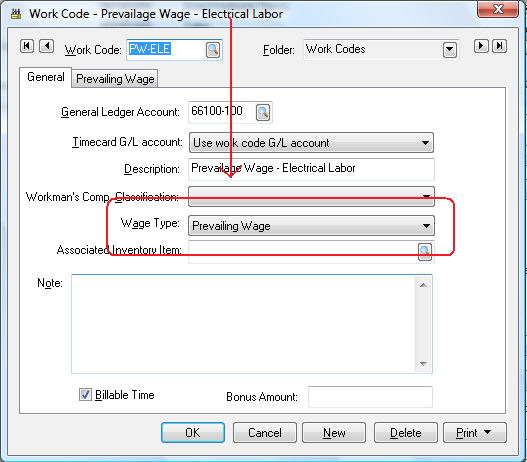Click the application icon in title bar
527x462 pixels.
16,14
